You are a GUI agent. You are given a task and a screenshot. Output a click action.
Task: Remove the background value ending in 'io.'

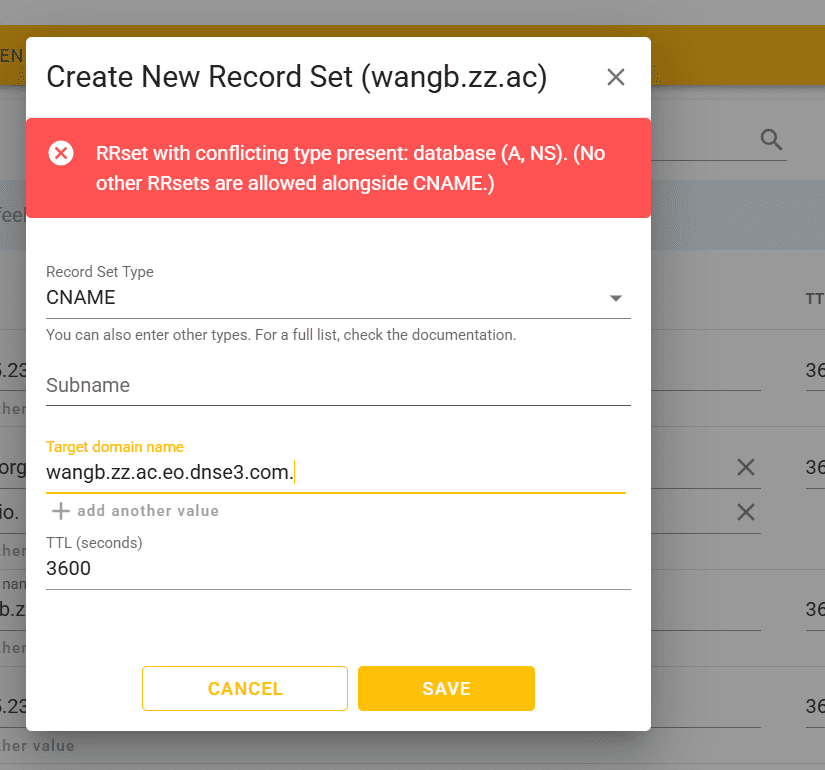click(745, 512)
